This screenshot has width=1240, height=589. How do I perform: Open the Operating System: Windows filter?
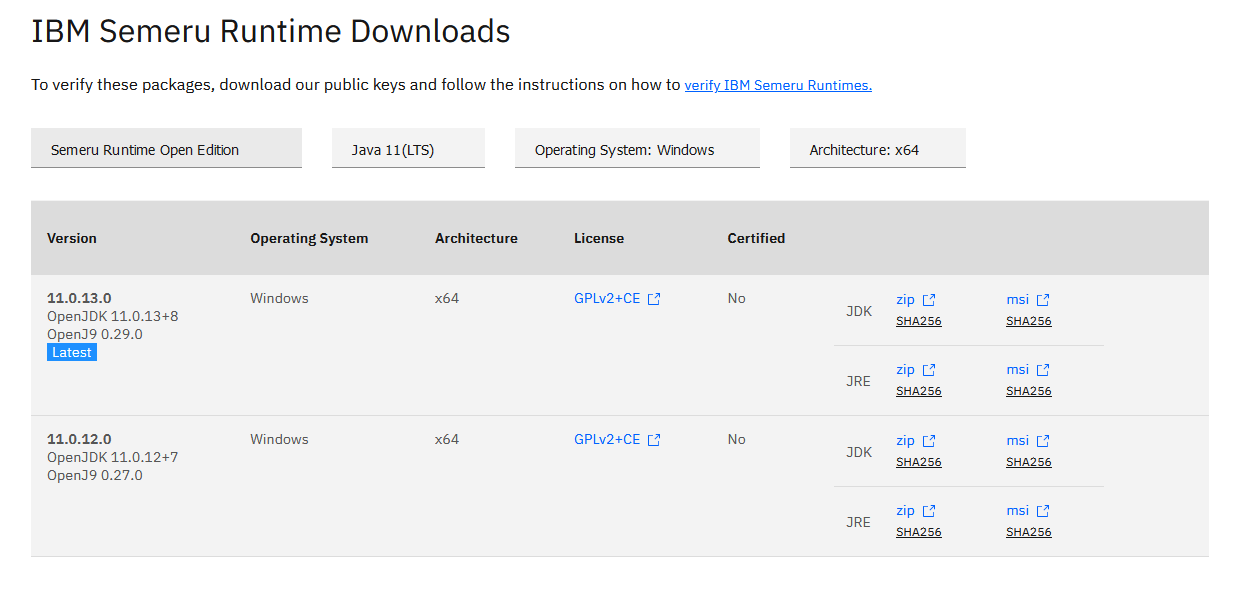tap(637, 148)
